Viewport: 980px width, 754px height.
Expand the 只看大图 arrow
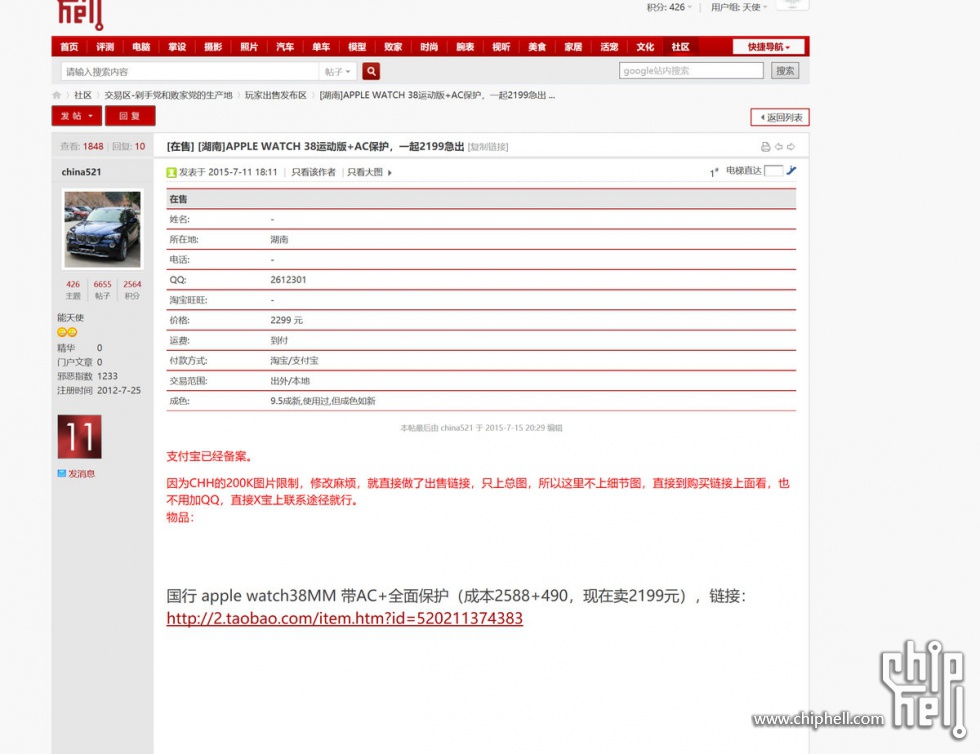pos(390,173)
